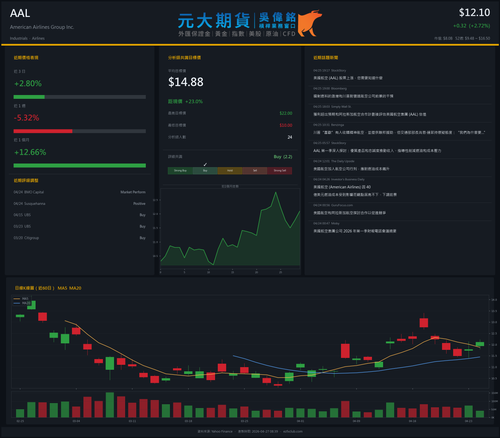
Task: Click the Positive rating label
Action: (x=139, y=204)
